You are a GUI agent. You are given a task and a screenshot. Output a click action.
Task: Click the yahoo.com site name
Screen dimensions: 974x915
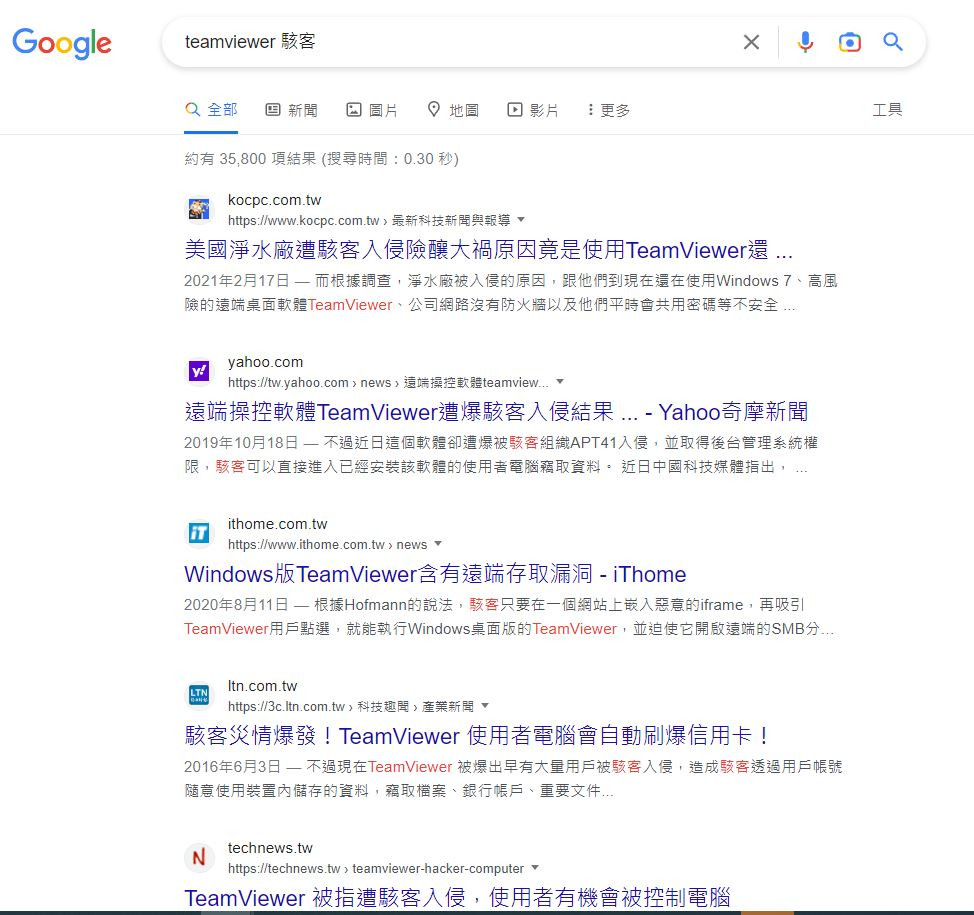(x=265, y=362)
